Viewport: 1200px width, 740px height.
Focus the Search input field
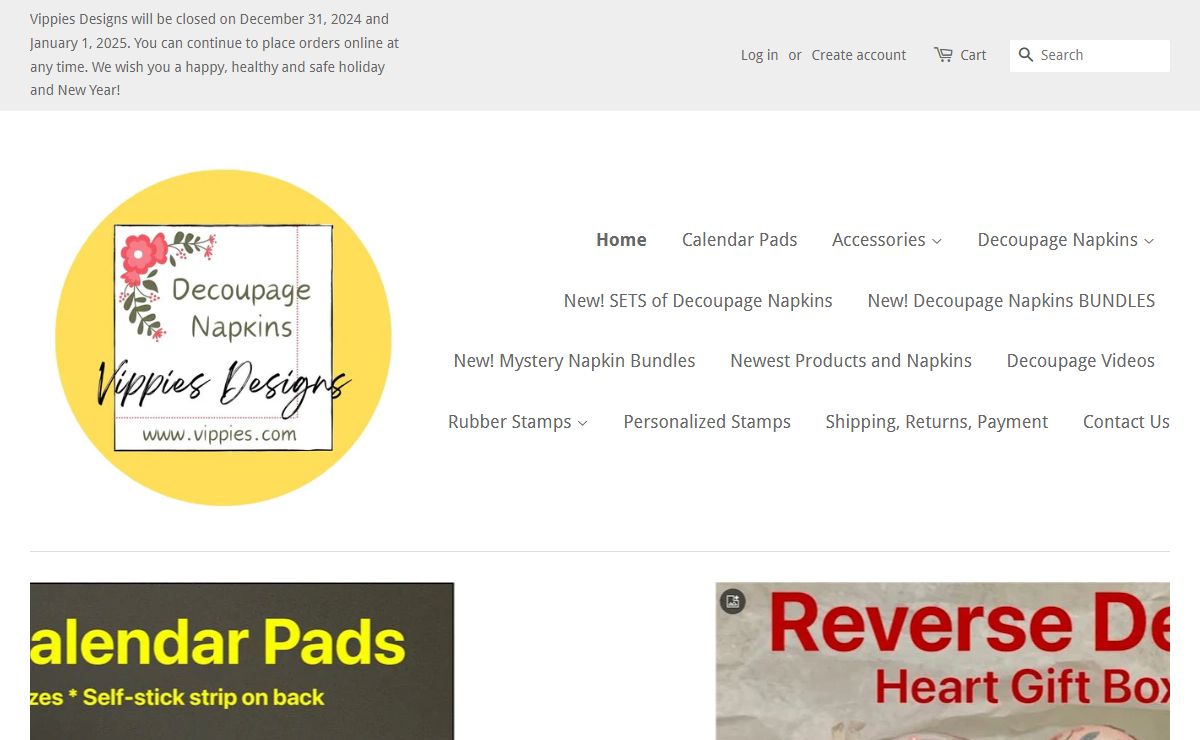coord(1090,56)
